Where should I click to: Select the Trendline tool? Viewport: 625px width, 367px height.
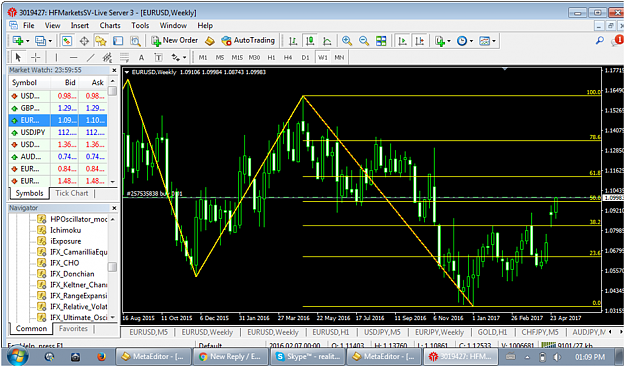coord(90,57)
